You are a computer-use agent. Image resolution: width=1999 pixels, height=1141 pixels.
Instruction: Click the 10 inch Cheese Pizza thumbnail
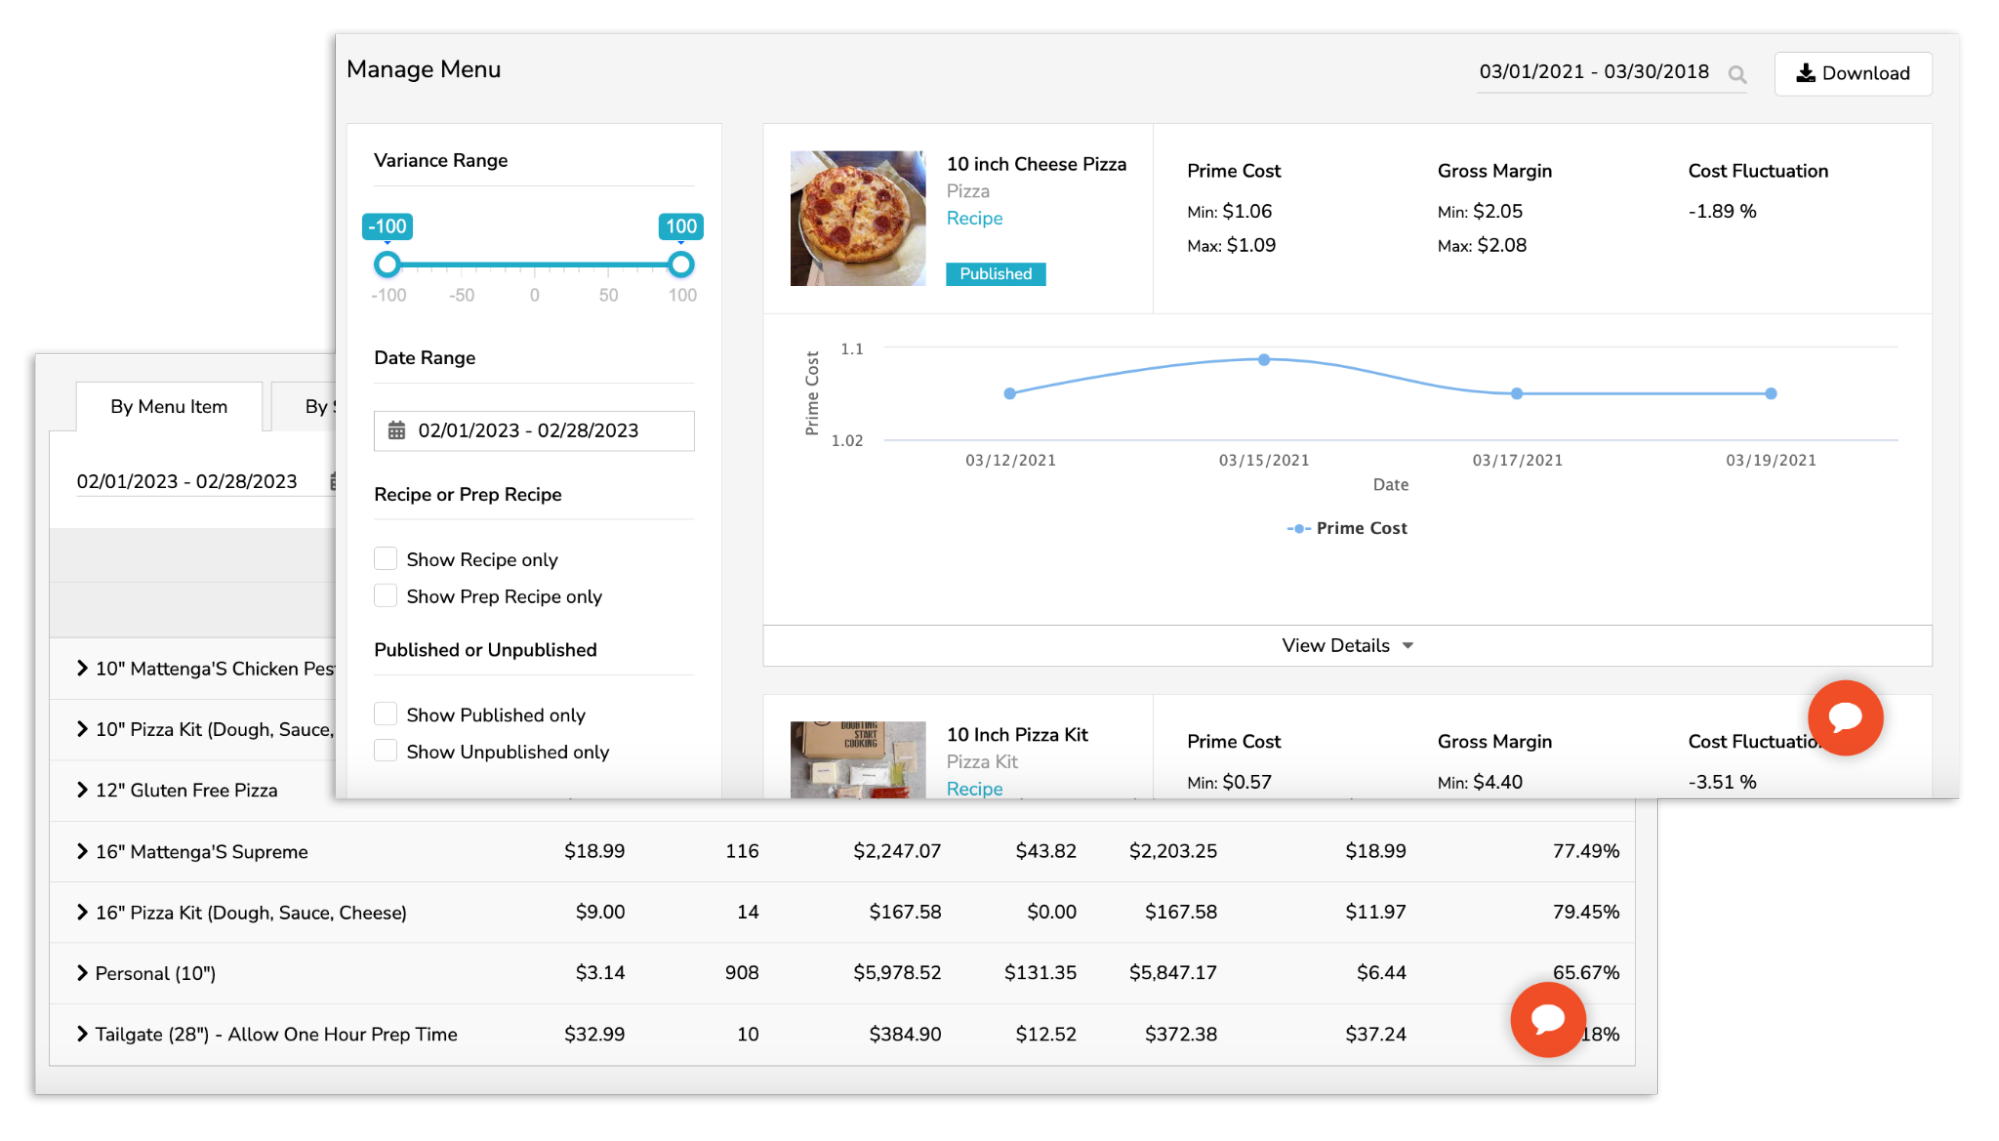coord(857,218)
